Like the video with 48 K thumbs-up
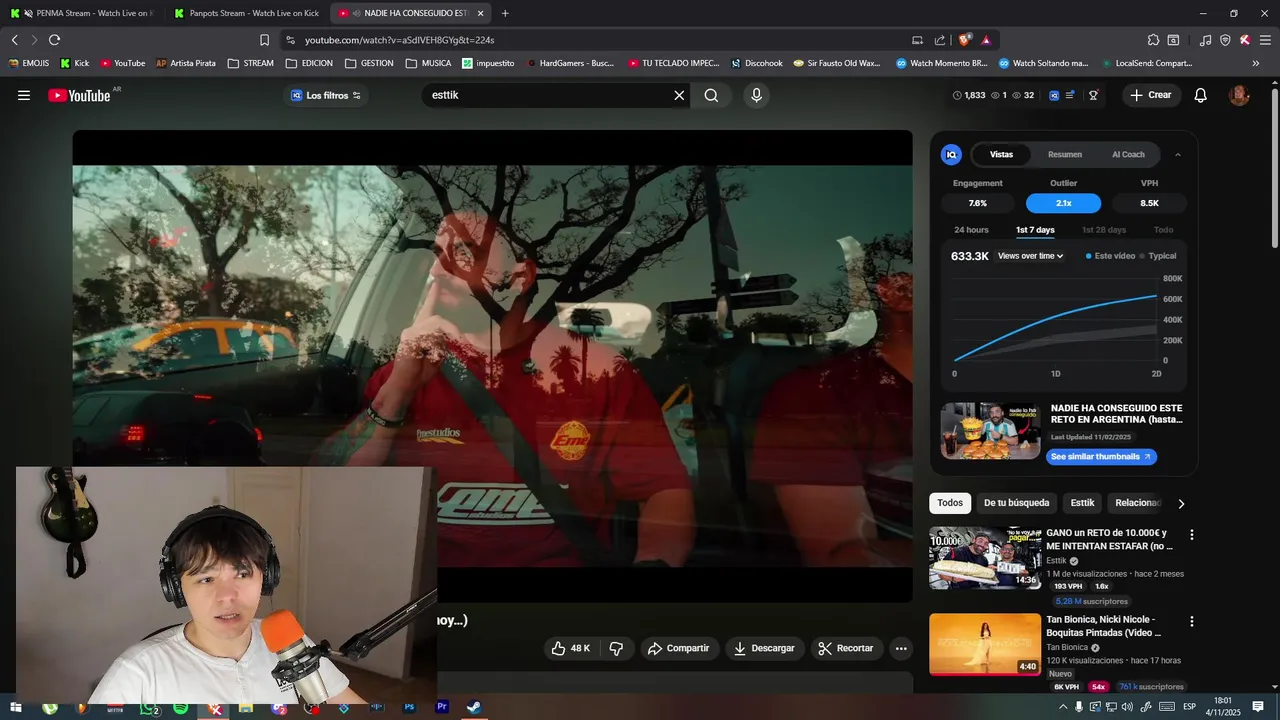Image resolution: width=1280 pixels, height=720 pixels. tap(570, 648)
